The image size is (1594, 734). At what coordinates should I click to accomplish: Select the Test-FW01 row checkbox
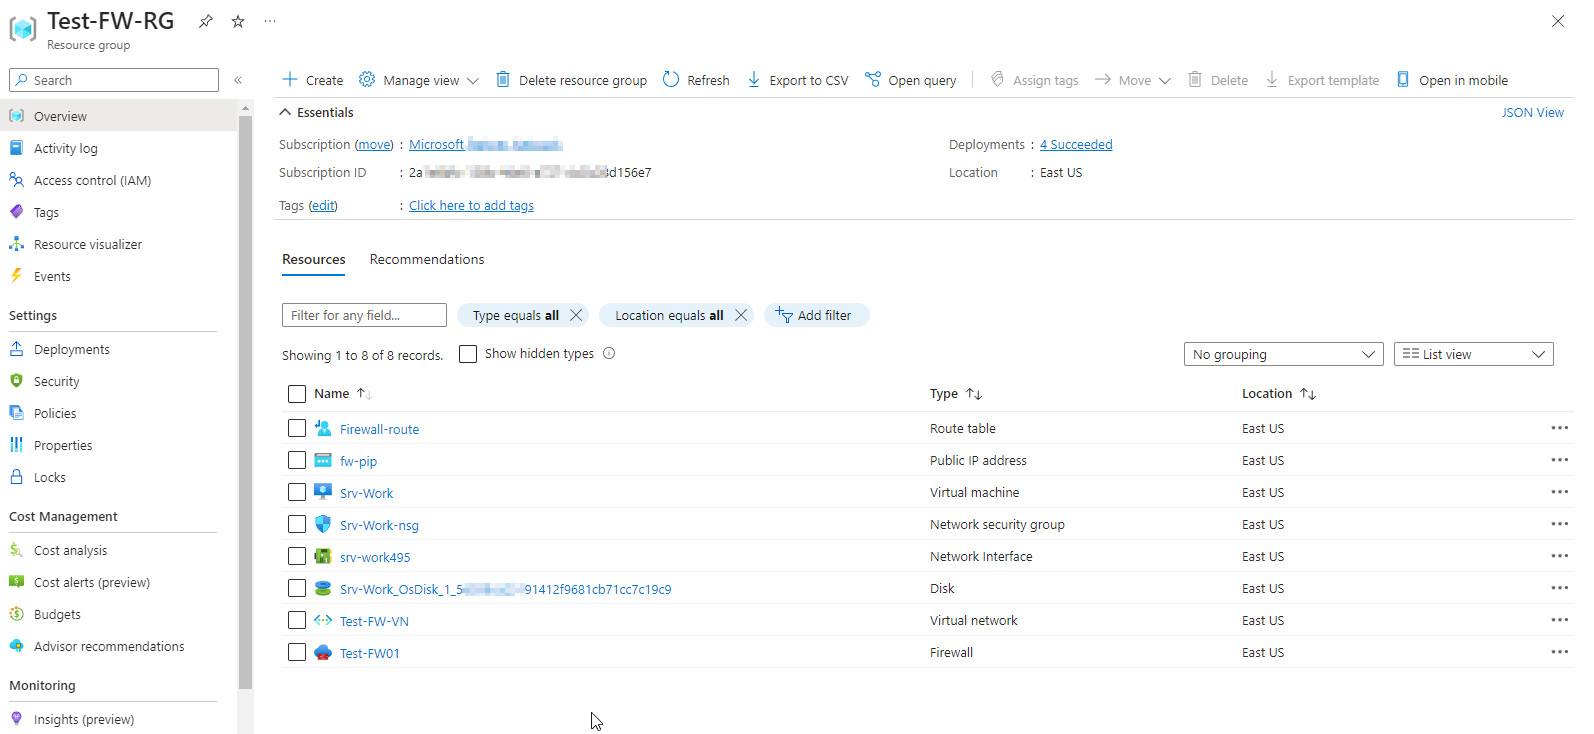pyautogui.click(x=297, y=652)
